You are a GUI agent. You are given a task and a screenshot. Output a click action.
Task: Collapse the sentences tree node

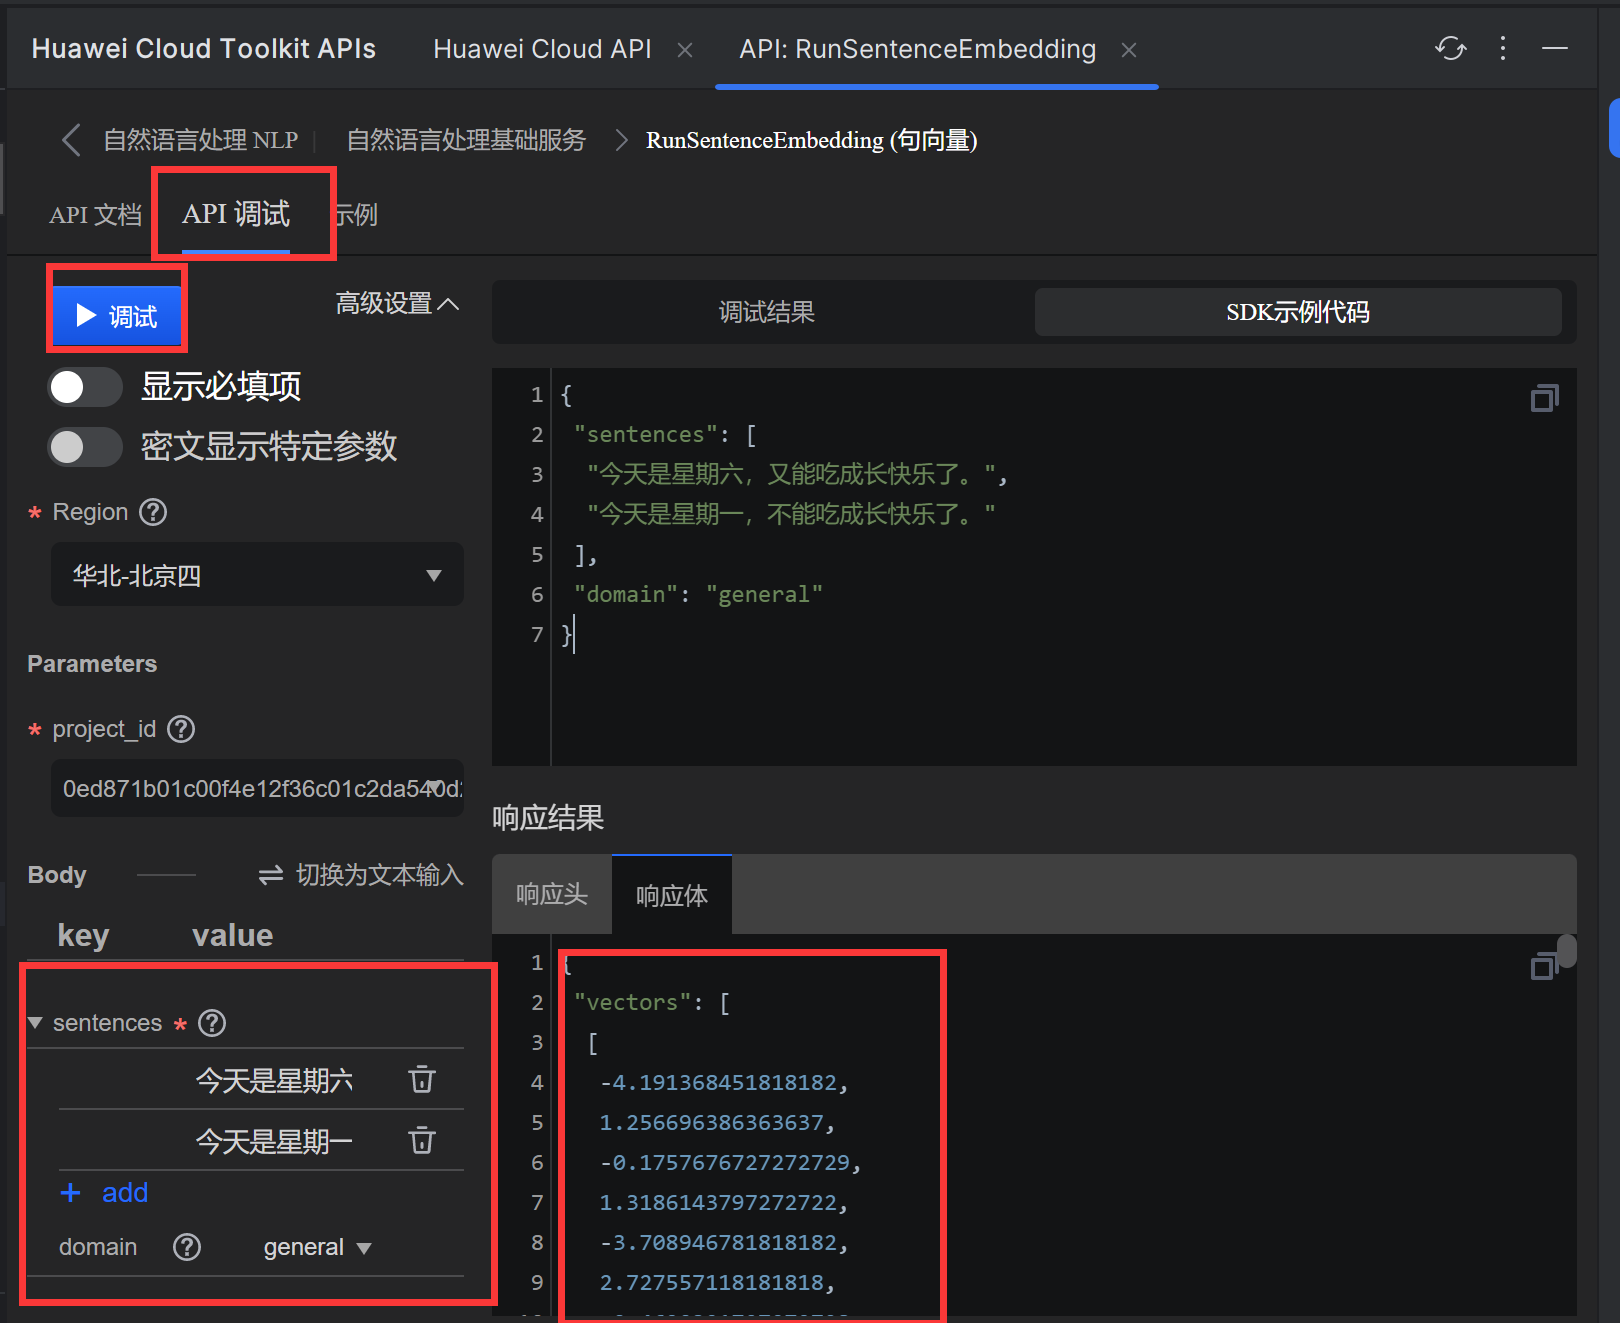pos(36,1023)
